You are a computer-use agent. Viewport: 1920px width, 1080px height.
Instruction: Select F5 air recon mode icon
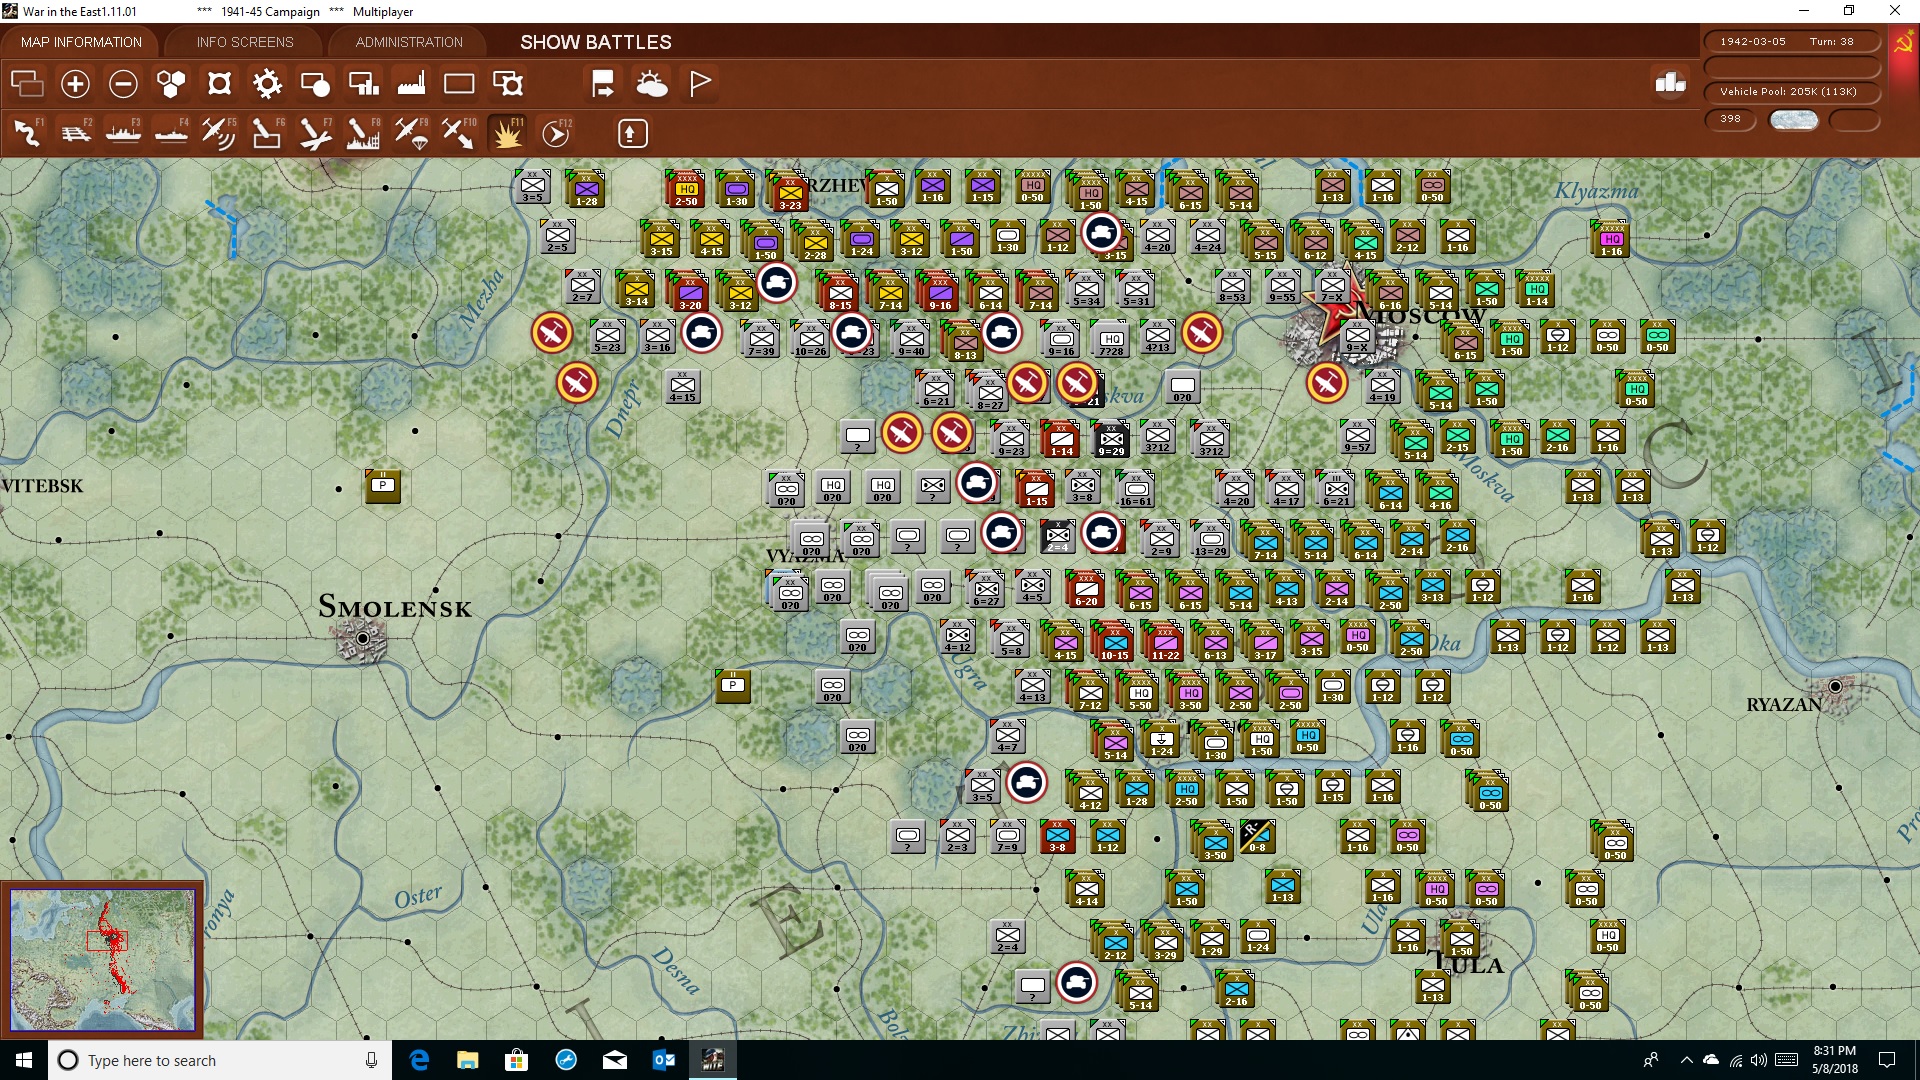pyautogui.click(x=219, y=133)
